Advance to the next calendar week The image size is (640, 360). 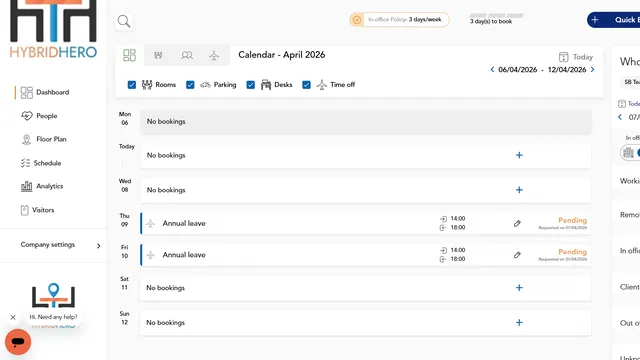[x=592, y=69]
